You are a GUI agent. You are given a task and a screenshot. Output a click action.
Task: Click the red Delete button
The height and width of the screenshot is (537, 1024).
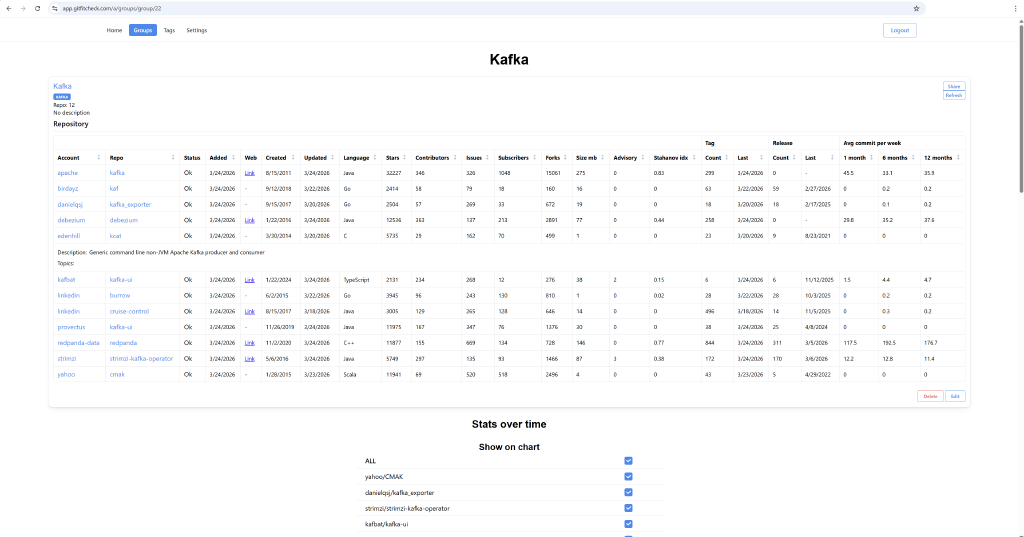click(x=930, y=397)
